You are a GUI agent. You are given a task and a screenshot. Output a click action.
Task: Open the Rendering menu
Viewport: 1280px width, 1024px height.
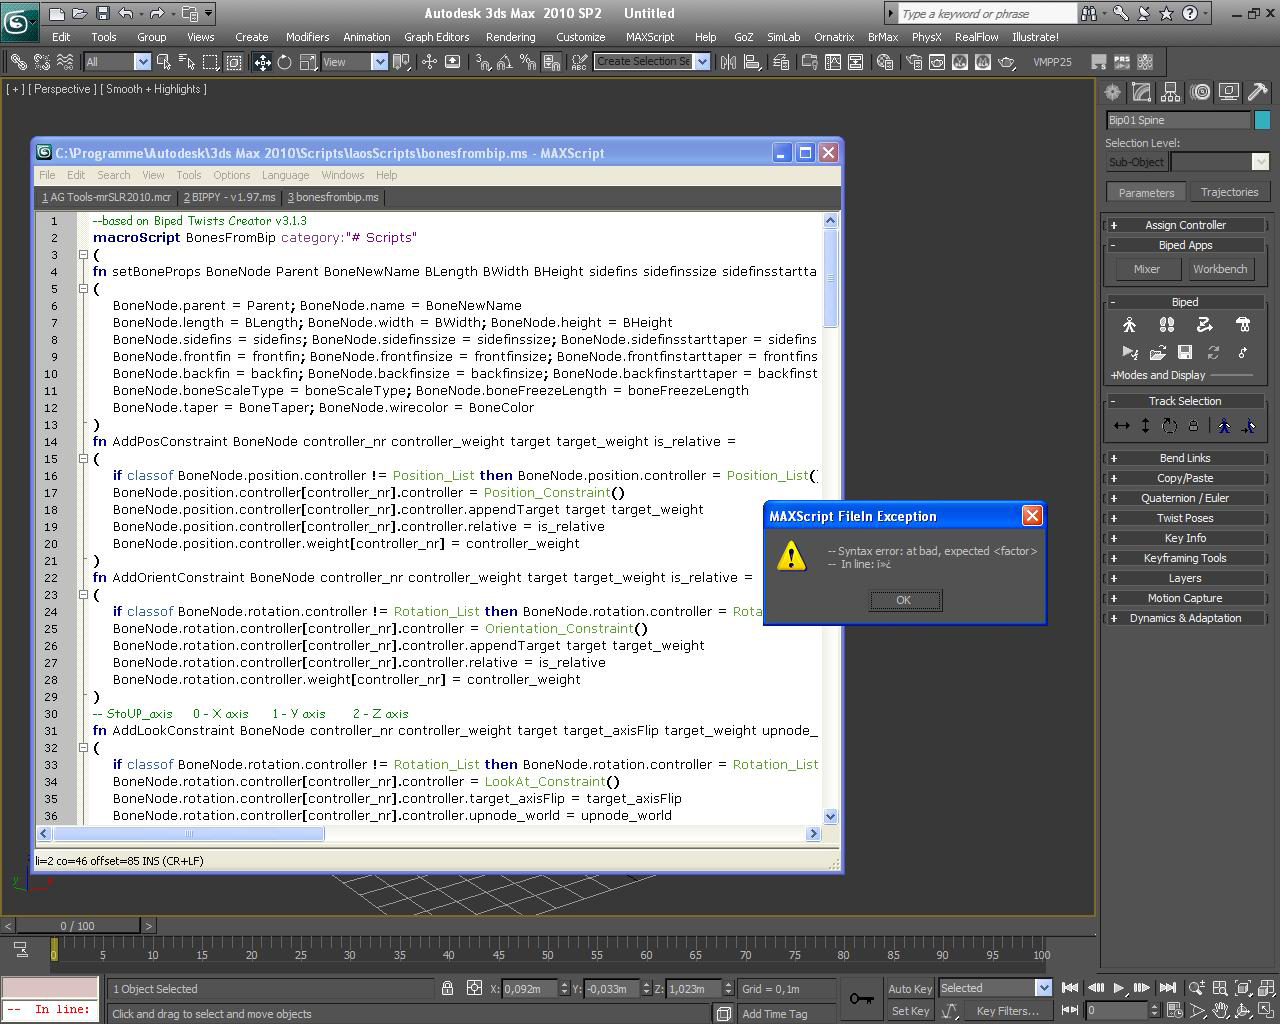[x=510, y=37]
